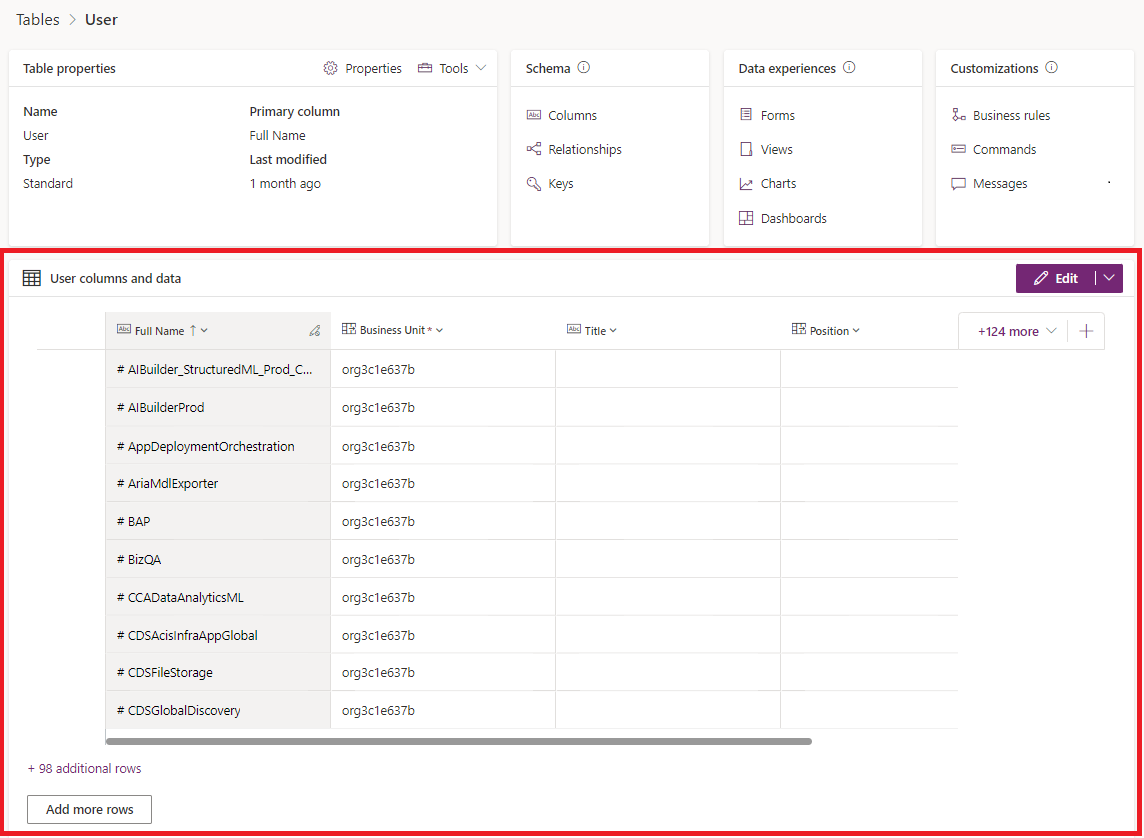The width and height of the screenshot is (1144, 838).
Task: Click the Add more rows button
Action: click(x=90, y=810)
